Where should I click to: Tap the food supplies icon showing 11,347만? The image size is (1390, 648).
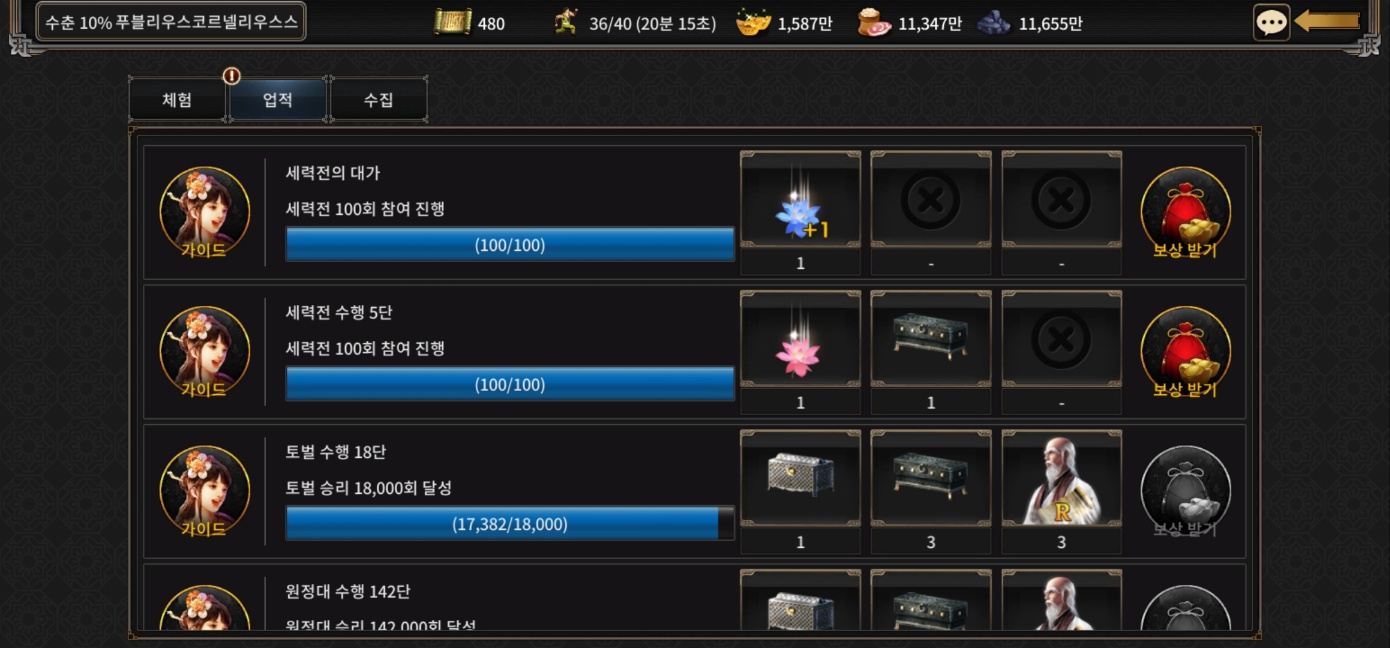(x=874, y=22)
